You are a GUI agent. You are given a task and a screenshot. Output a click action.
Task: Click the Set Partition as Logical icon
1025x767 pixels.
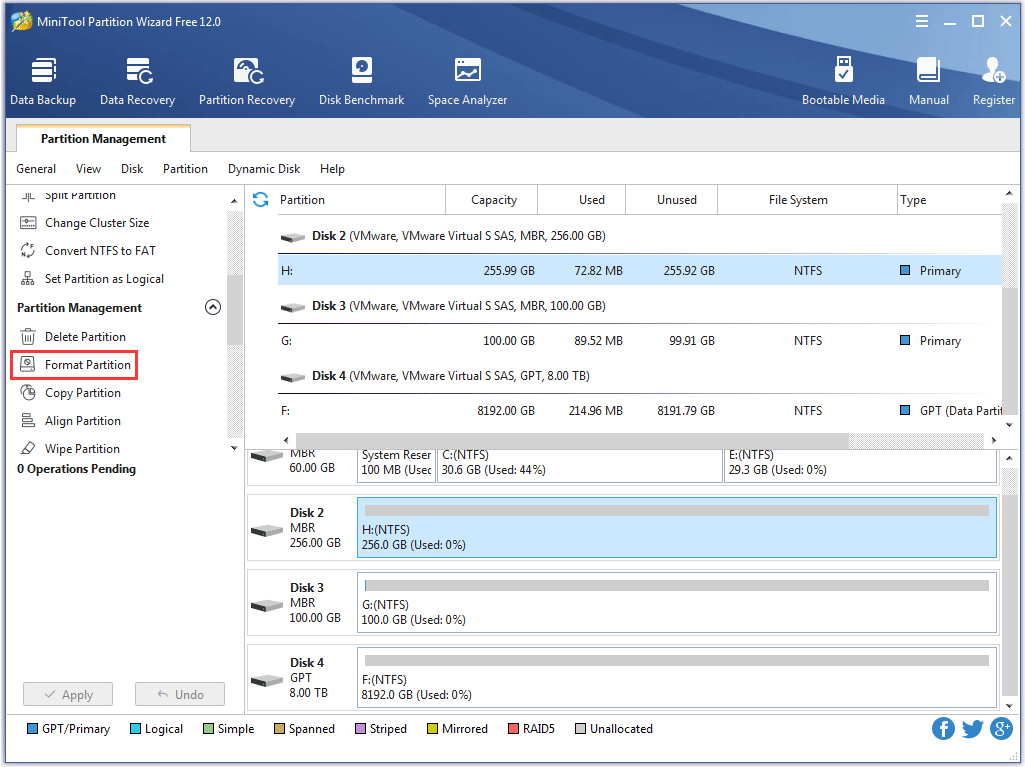point(28,279)
